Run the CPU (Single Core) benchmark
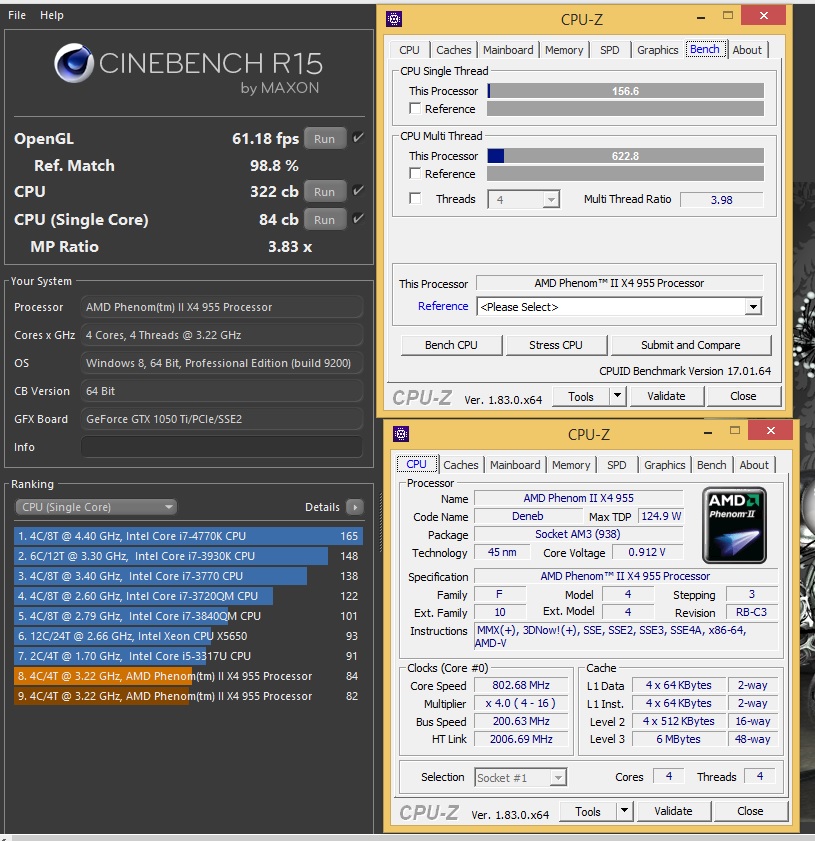Image resolution: width=815 pixels, height=841 pixels. pos(324,219)
